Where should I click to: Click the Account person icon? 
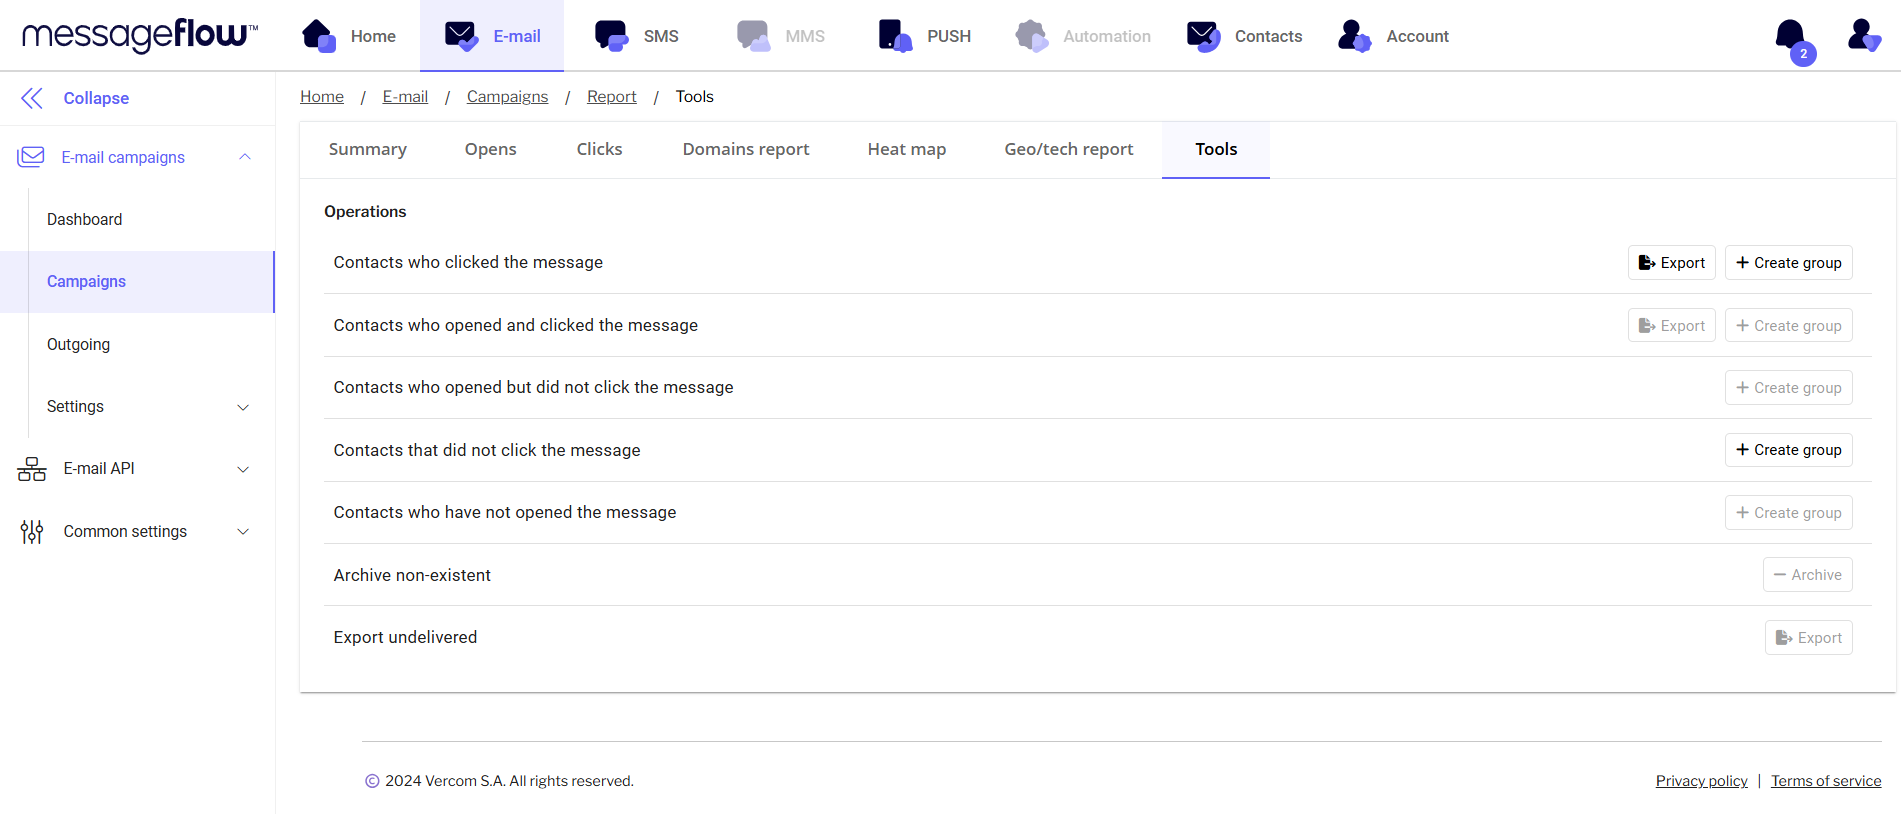coord(1354,36)
